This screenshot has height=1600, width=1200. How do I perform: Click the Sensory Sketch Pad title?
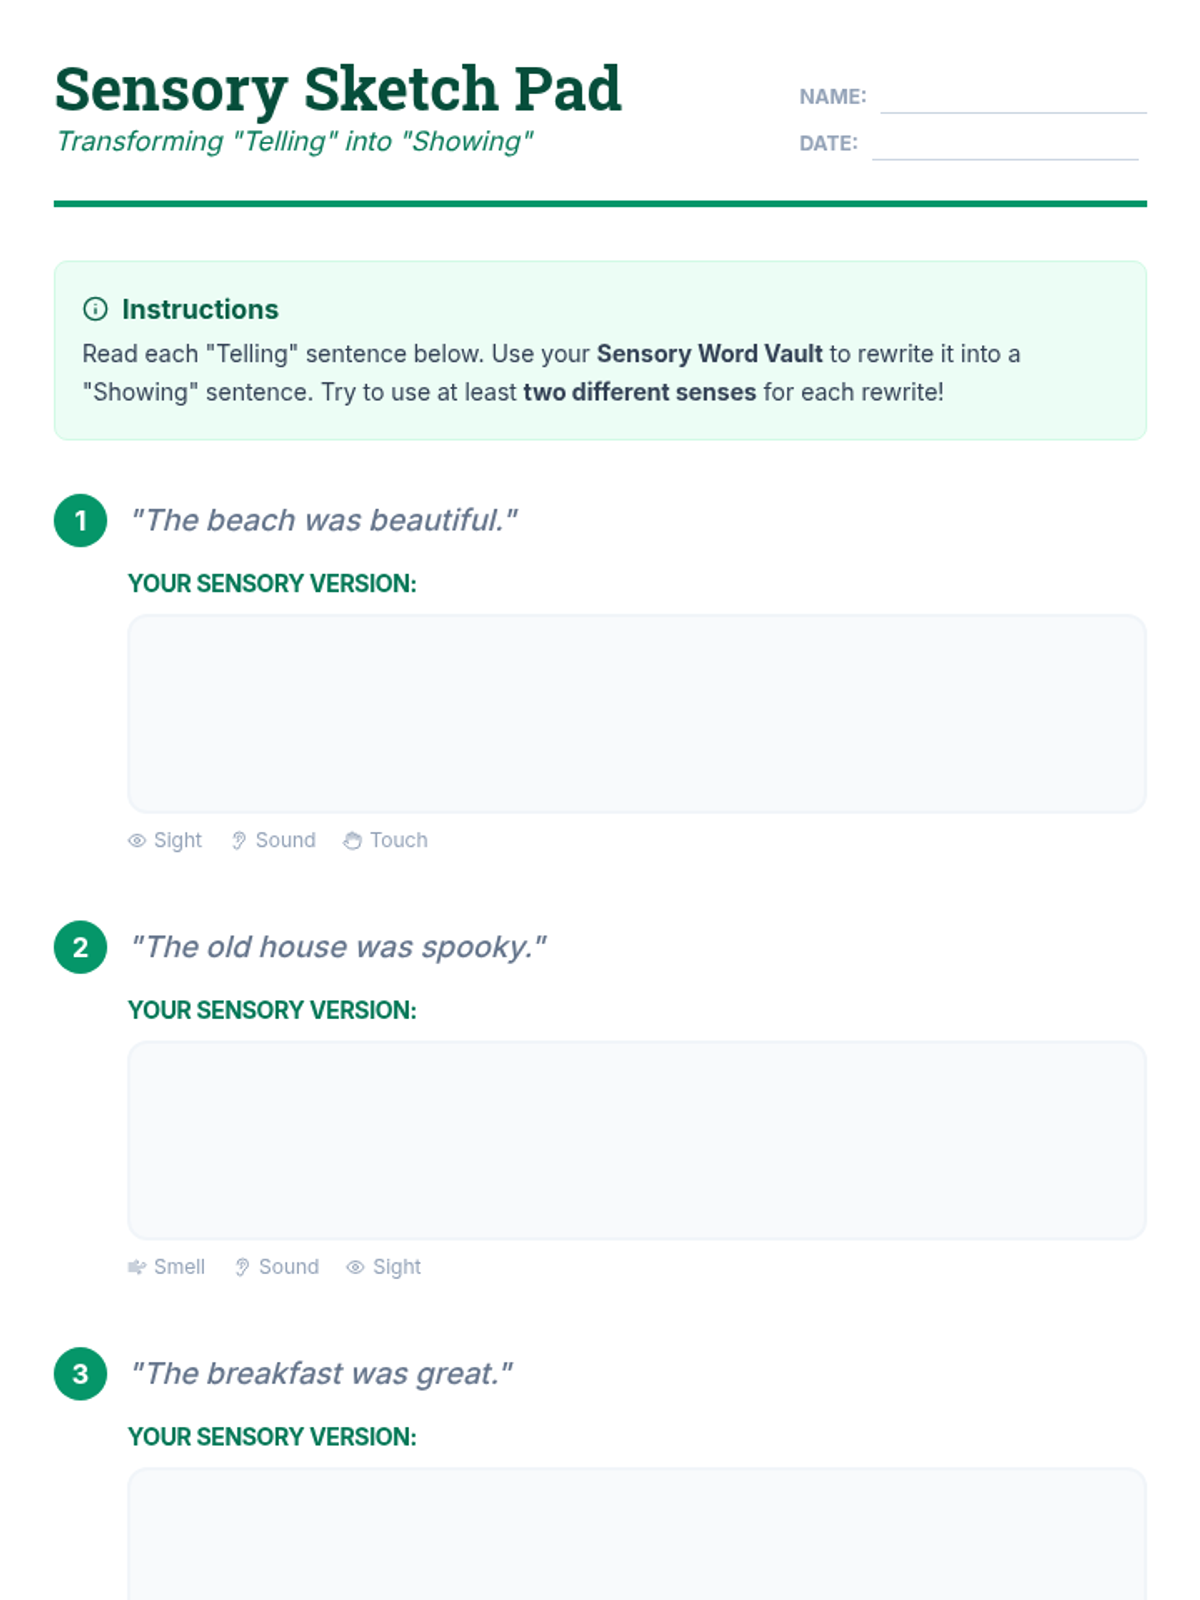click(x=338, y=89)
